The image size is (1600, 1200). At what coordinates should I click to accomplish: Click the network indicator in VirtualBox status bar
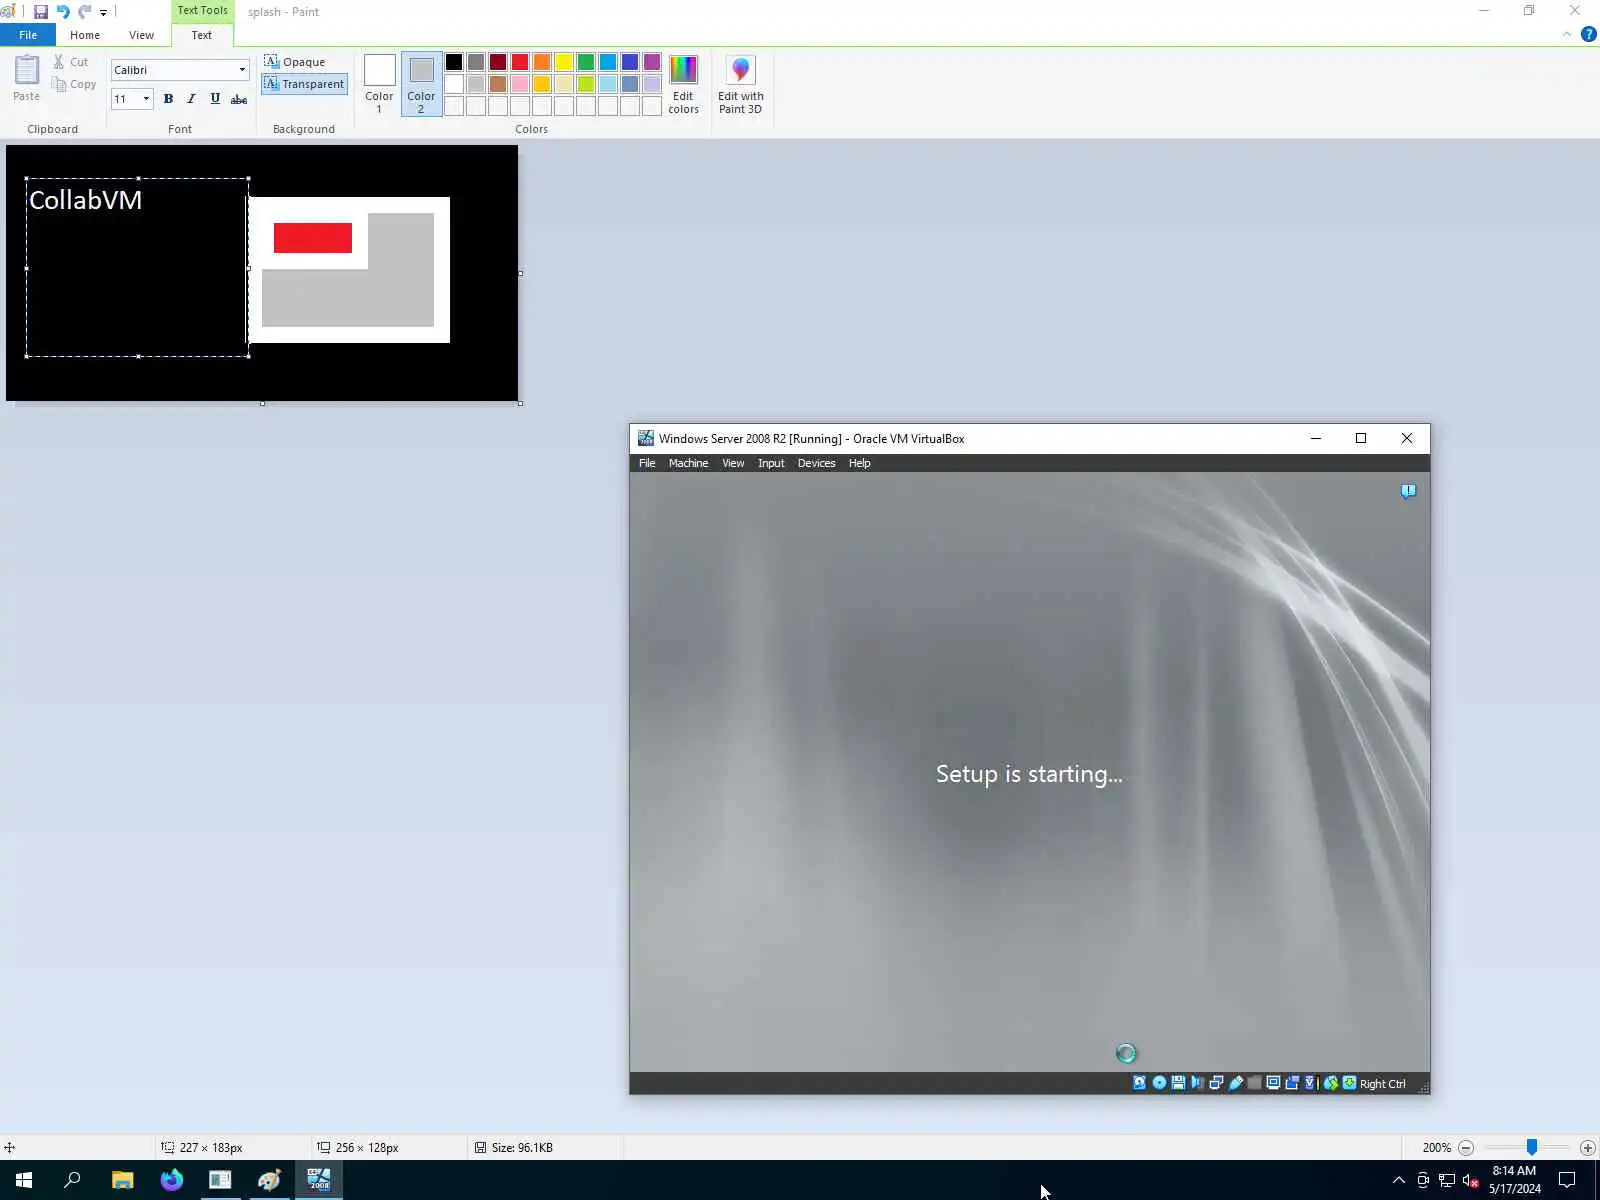tap(1216, 1083)
